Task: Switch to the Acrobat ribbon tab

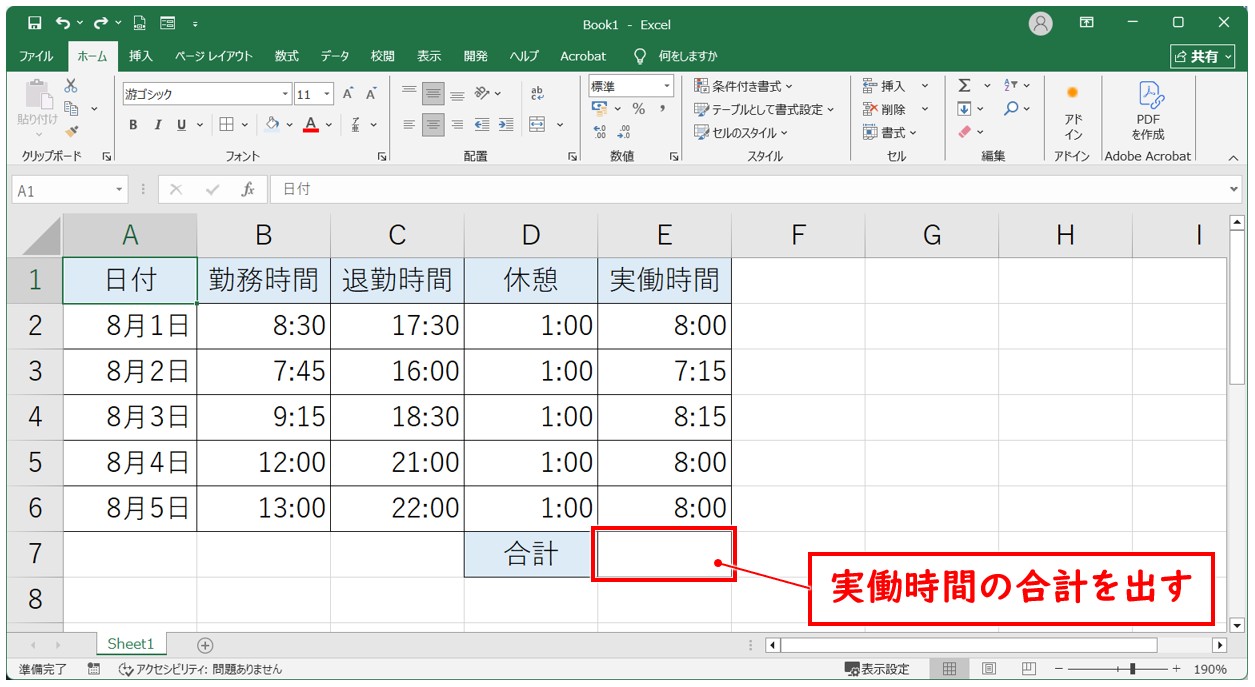Action: 583,56
